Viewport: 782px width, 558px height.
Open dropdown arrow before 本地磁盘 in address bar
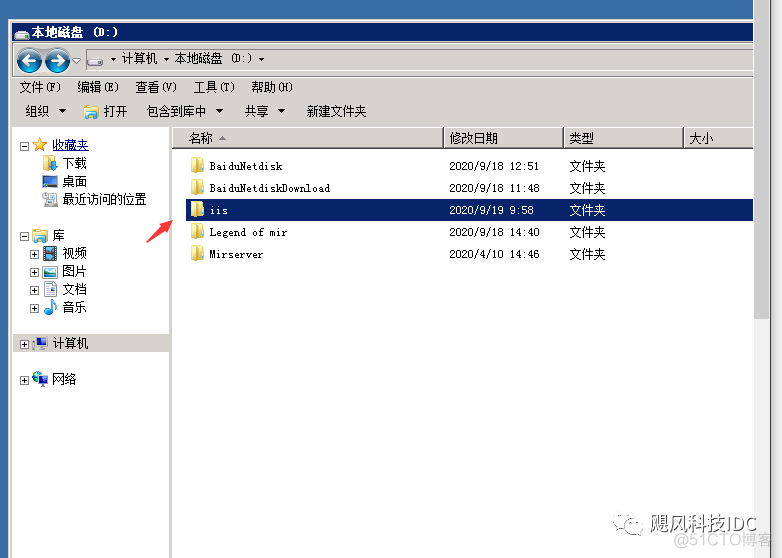(166, 59)
